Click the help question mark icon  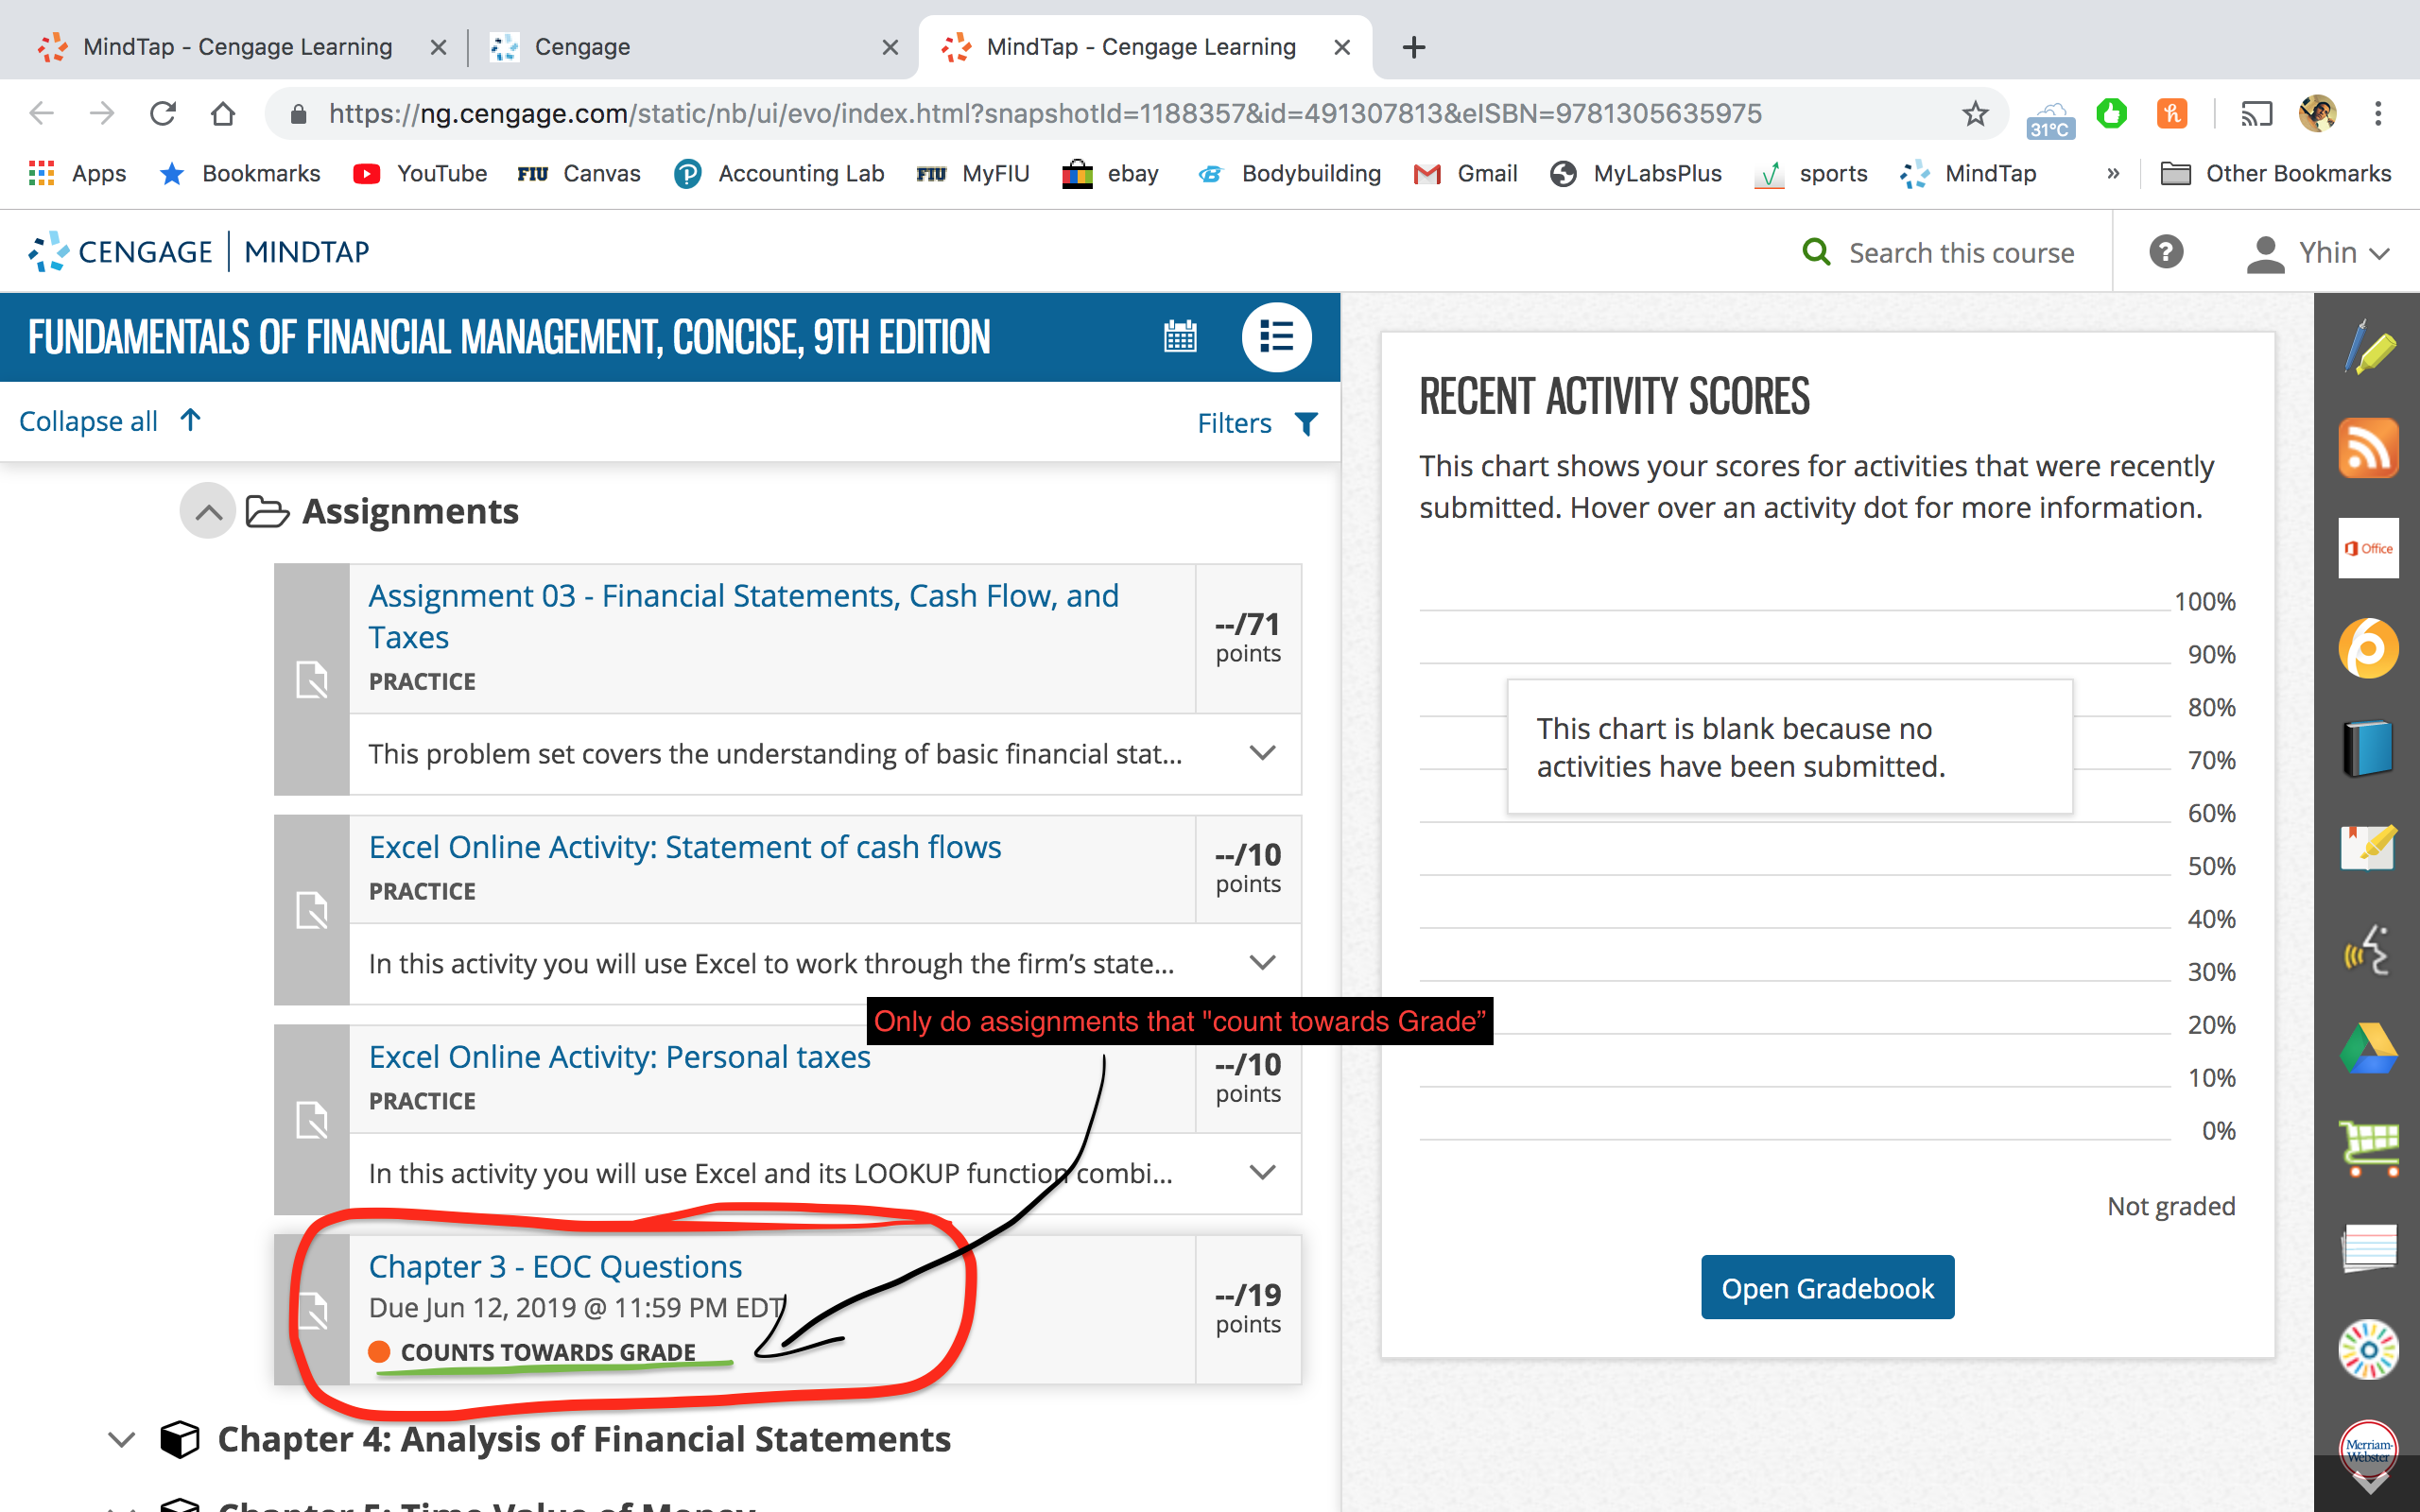pyautogui.click(x=2166, y=252)
